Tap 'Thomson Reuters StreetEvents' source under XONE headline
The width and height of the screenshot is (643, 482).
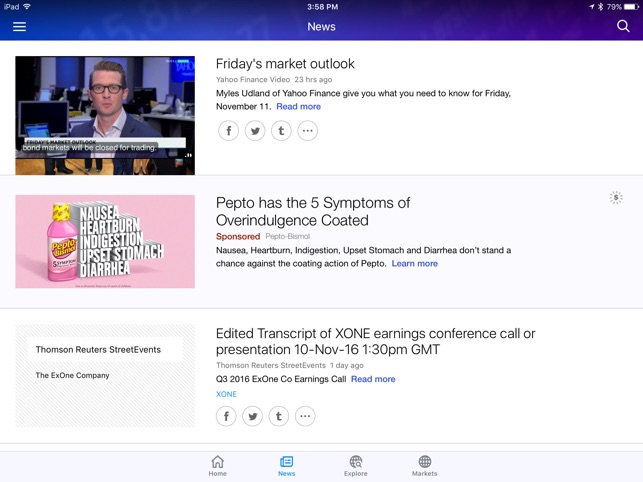(271, 365)
